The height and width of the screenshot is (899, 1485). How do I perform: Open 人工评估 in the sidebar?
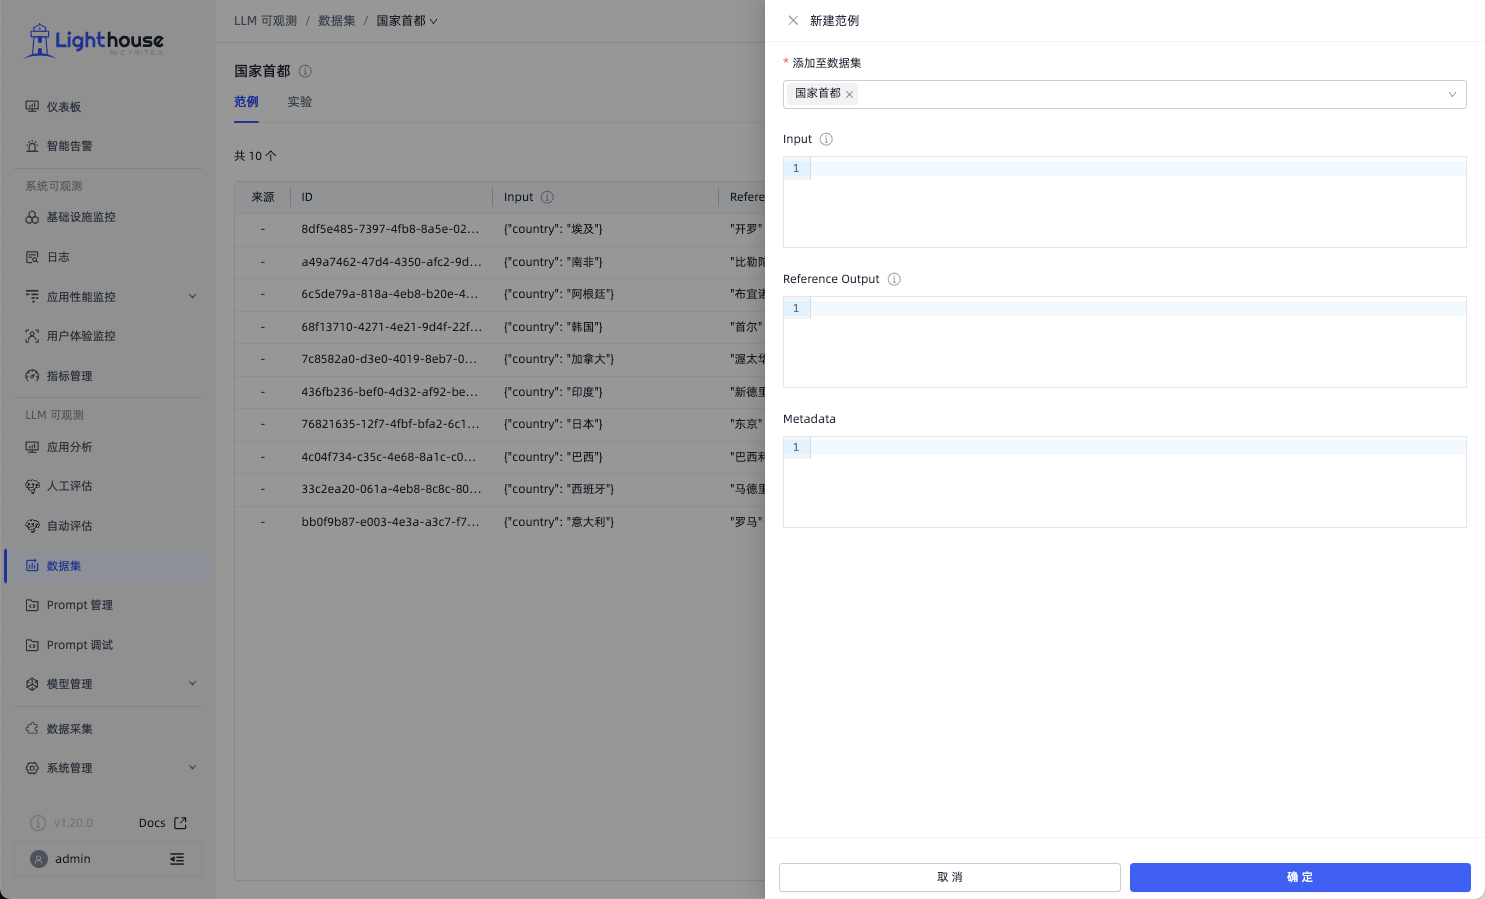pos(108,486)
